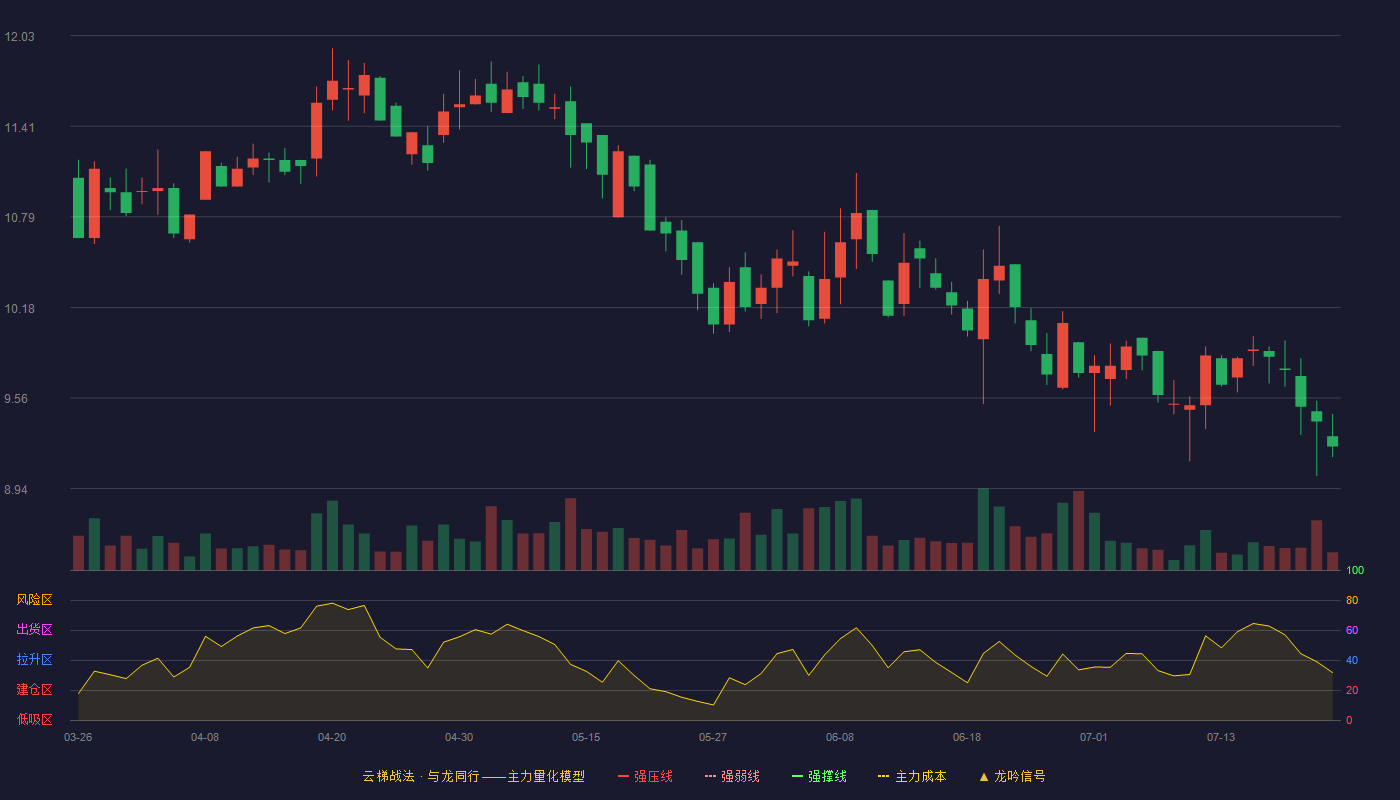The width and height of the screenshot is (1400, 800).
Task: Toggle the 主力成本 legend series
Action: click(x=912, y=776)
